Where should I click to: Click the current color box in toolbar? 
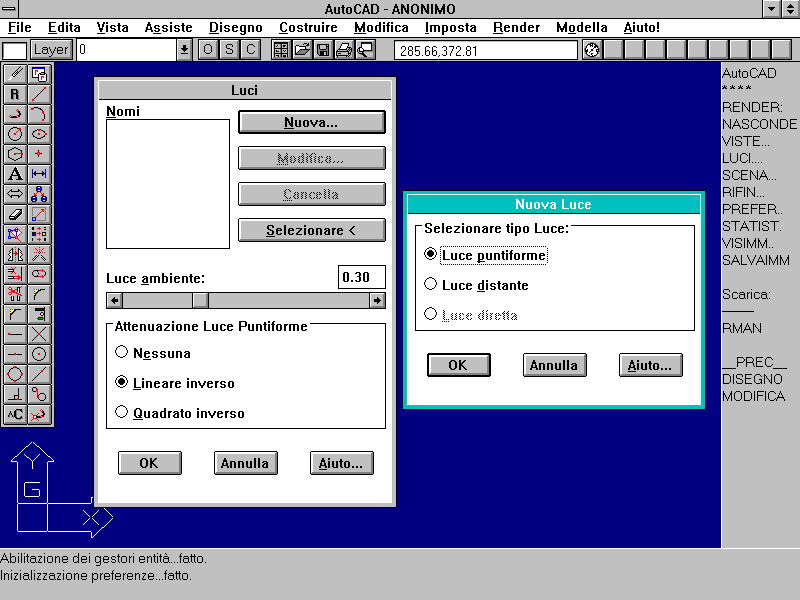tap(14, 51)
